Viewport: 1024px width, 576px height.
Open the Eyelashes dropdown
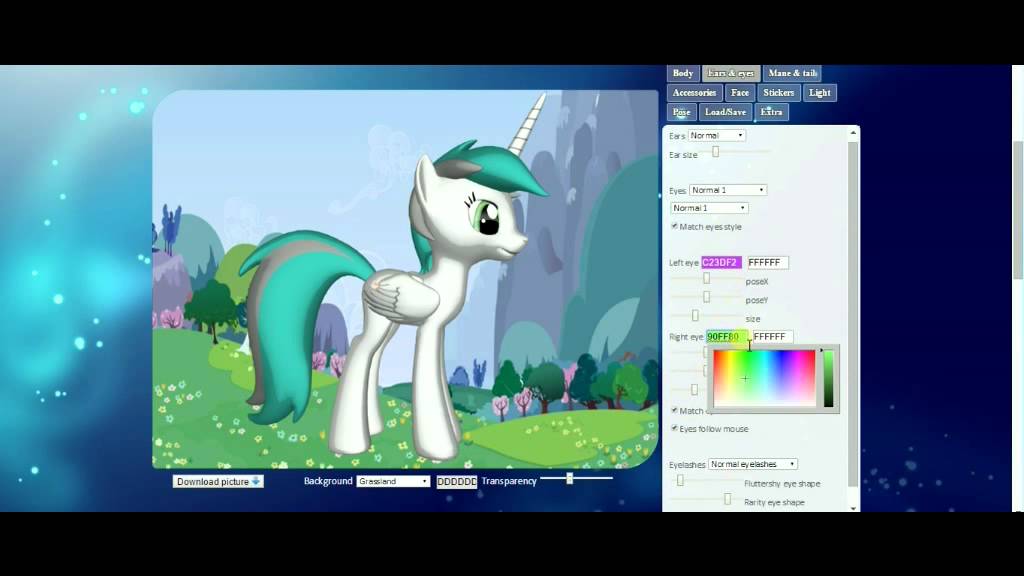pos(753,464)
